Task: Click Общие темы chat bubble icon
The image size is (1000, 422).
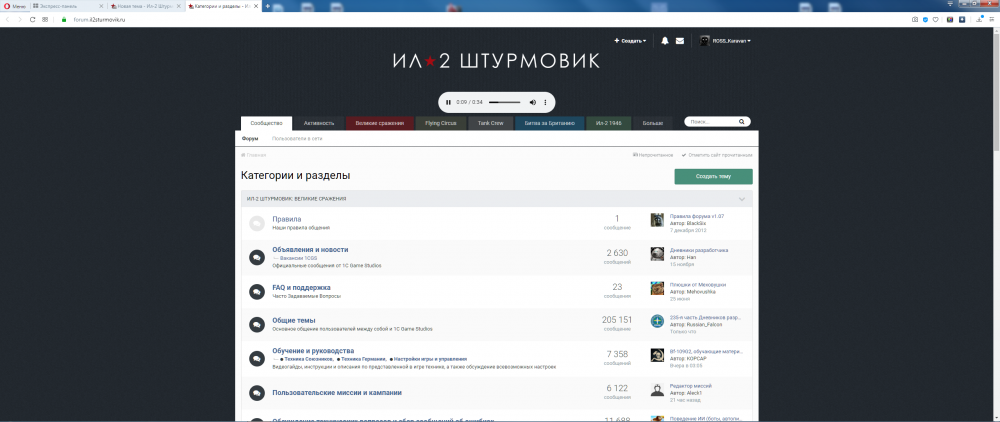Action: click(256, 324)
